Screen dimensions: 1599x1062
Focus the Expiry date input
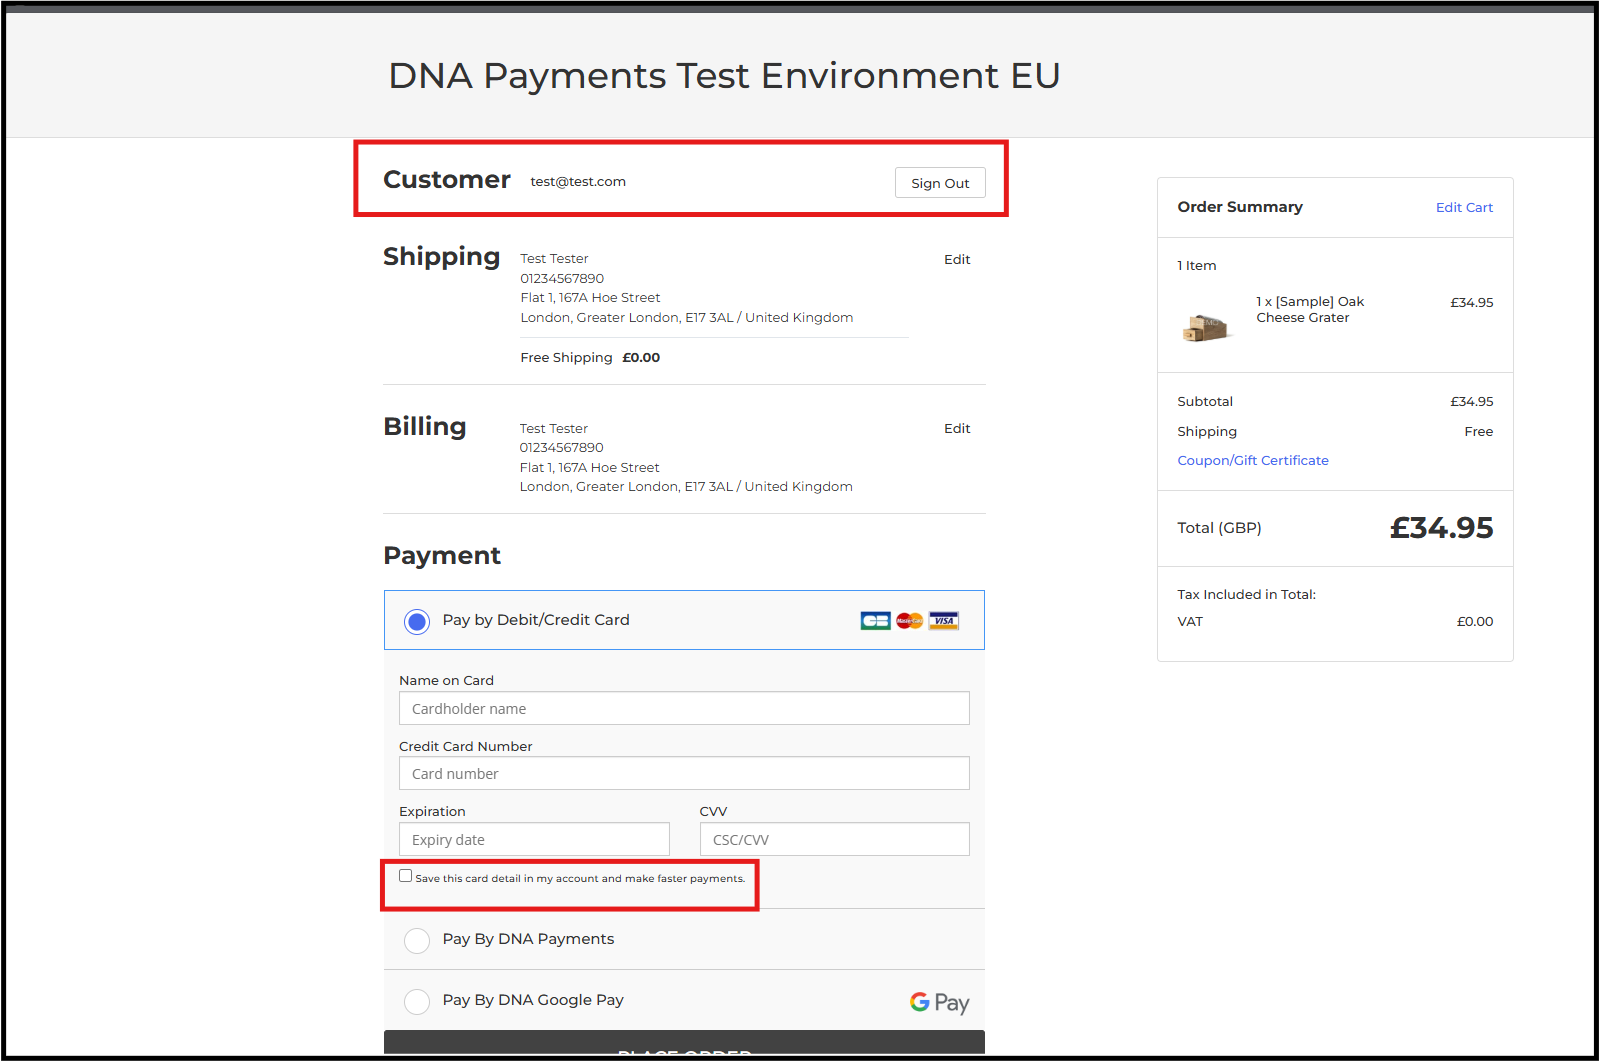pos(534,840)
